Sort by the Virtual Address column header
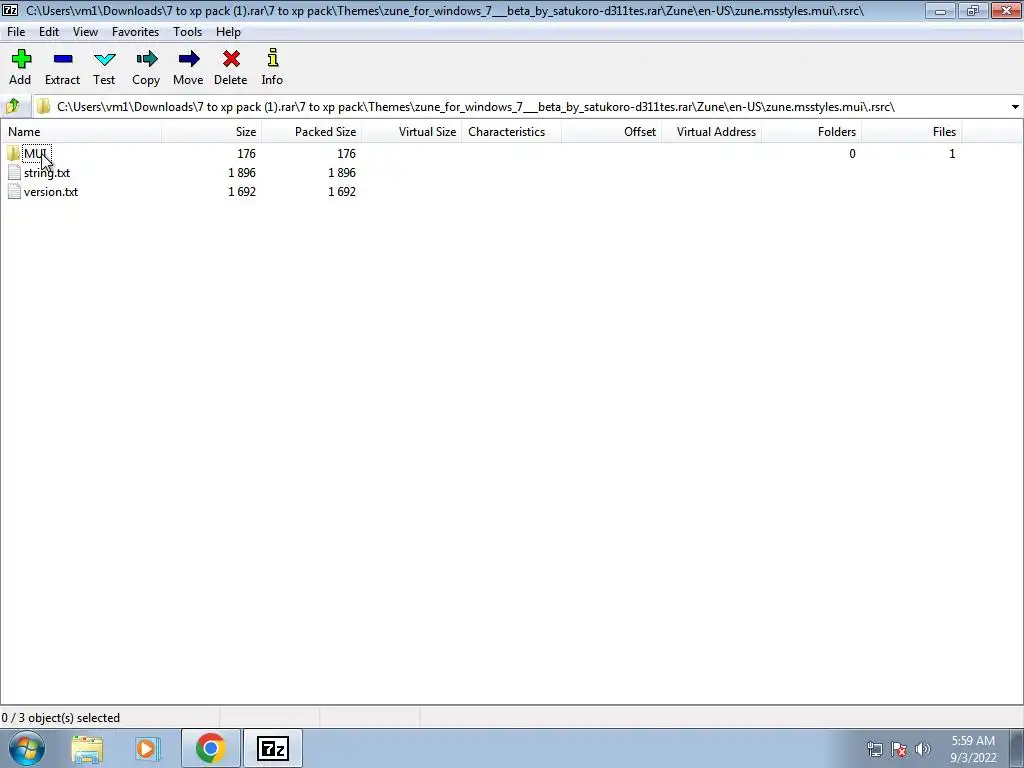 (x=711, y=131)
